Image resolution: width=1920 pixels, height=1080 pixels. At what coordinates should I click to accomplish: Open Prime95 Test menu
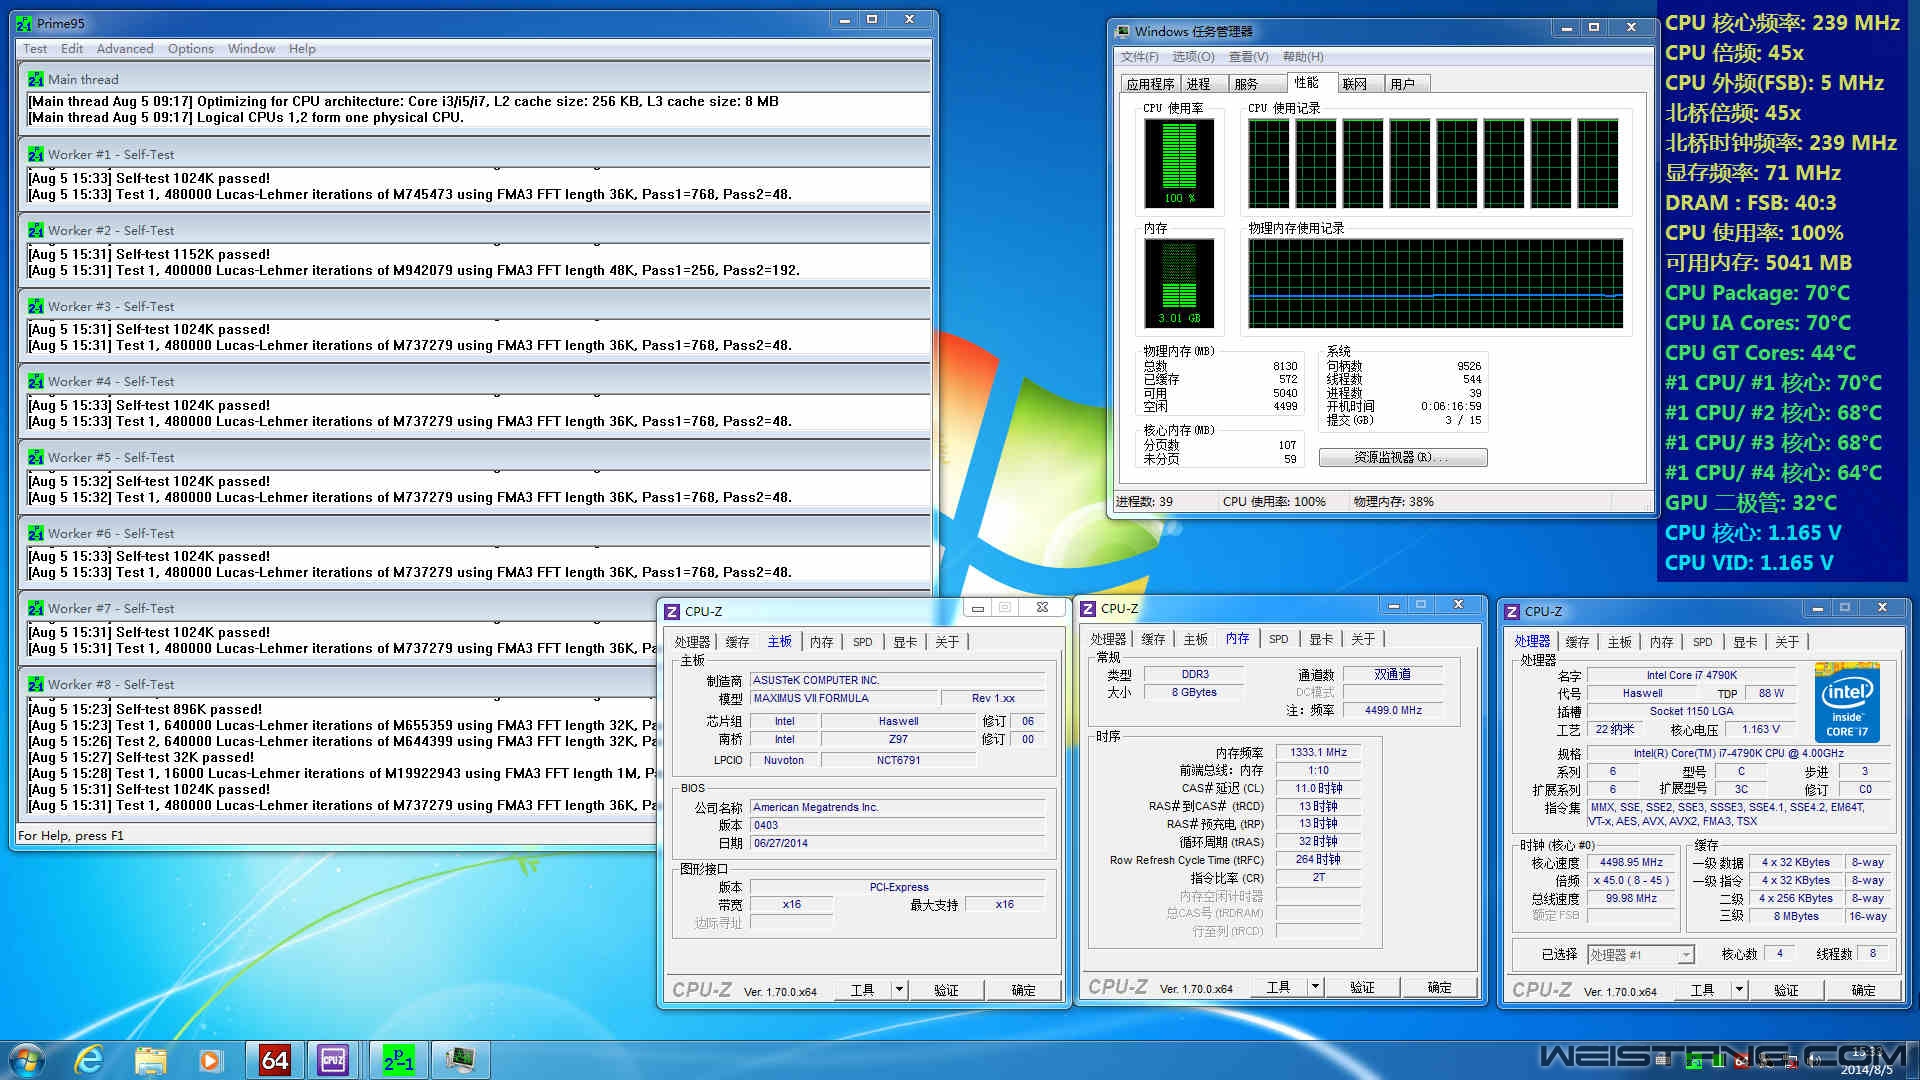click(x=35, y=48)
